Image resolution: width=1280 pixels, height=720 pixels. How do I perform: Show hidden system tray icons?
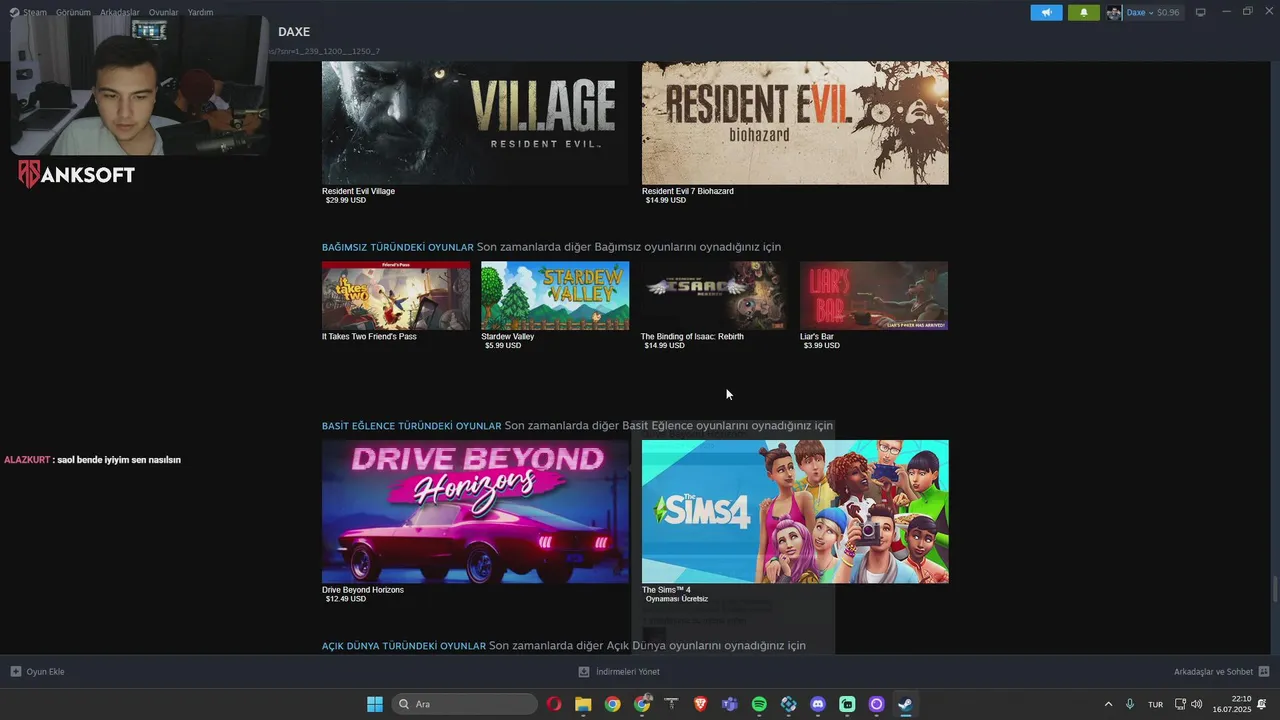1108,704
